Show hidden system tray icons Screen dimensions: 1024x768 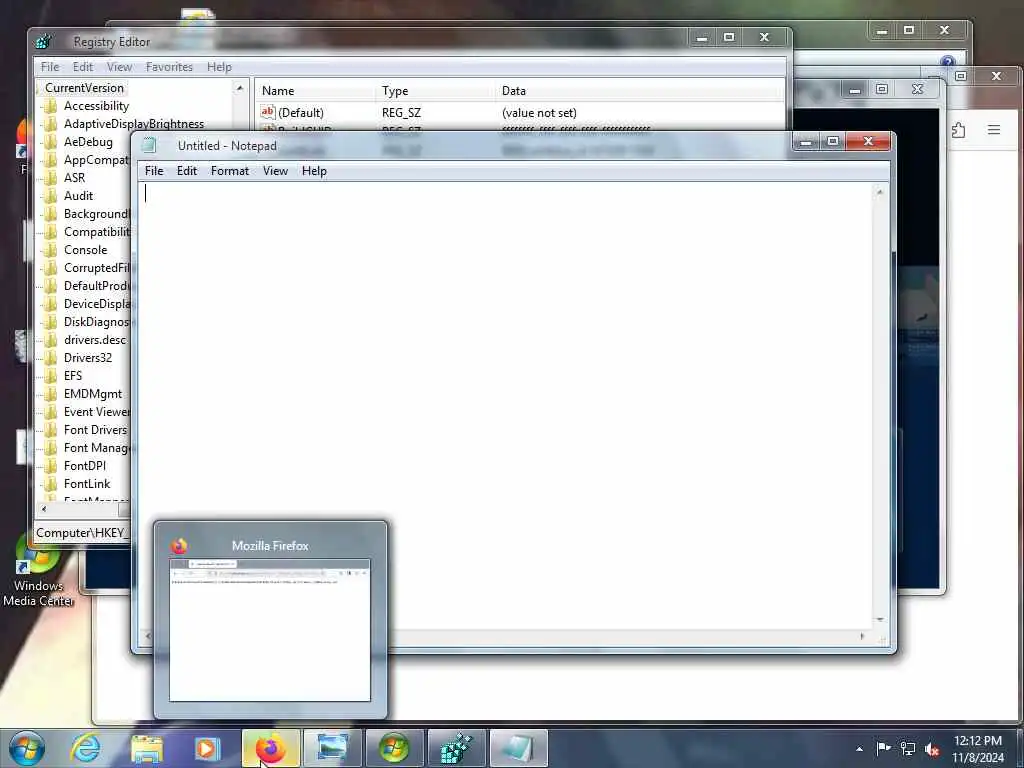pyautogui.click(x=859, y=749)
